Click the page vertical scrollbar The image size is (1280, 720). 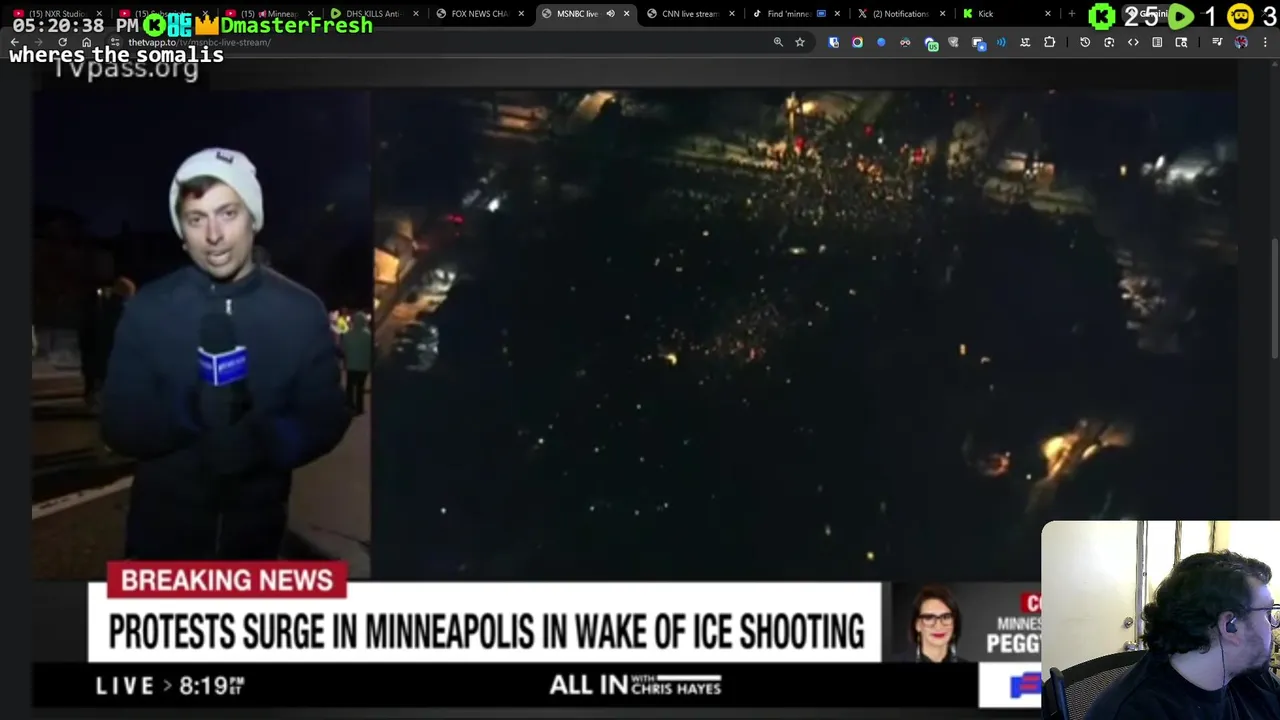pyautogui.click(x=1274, y=297)
